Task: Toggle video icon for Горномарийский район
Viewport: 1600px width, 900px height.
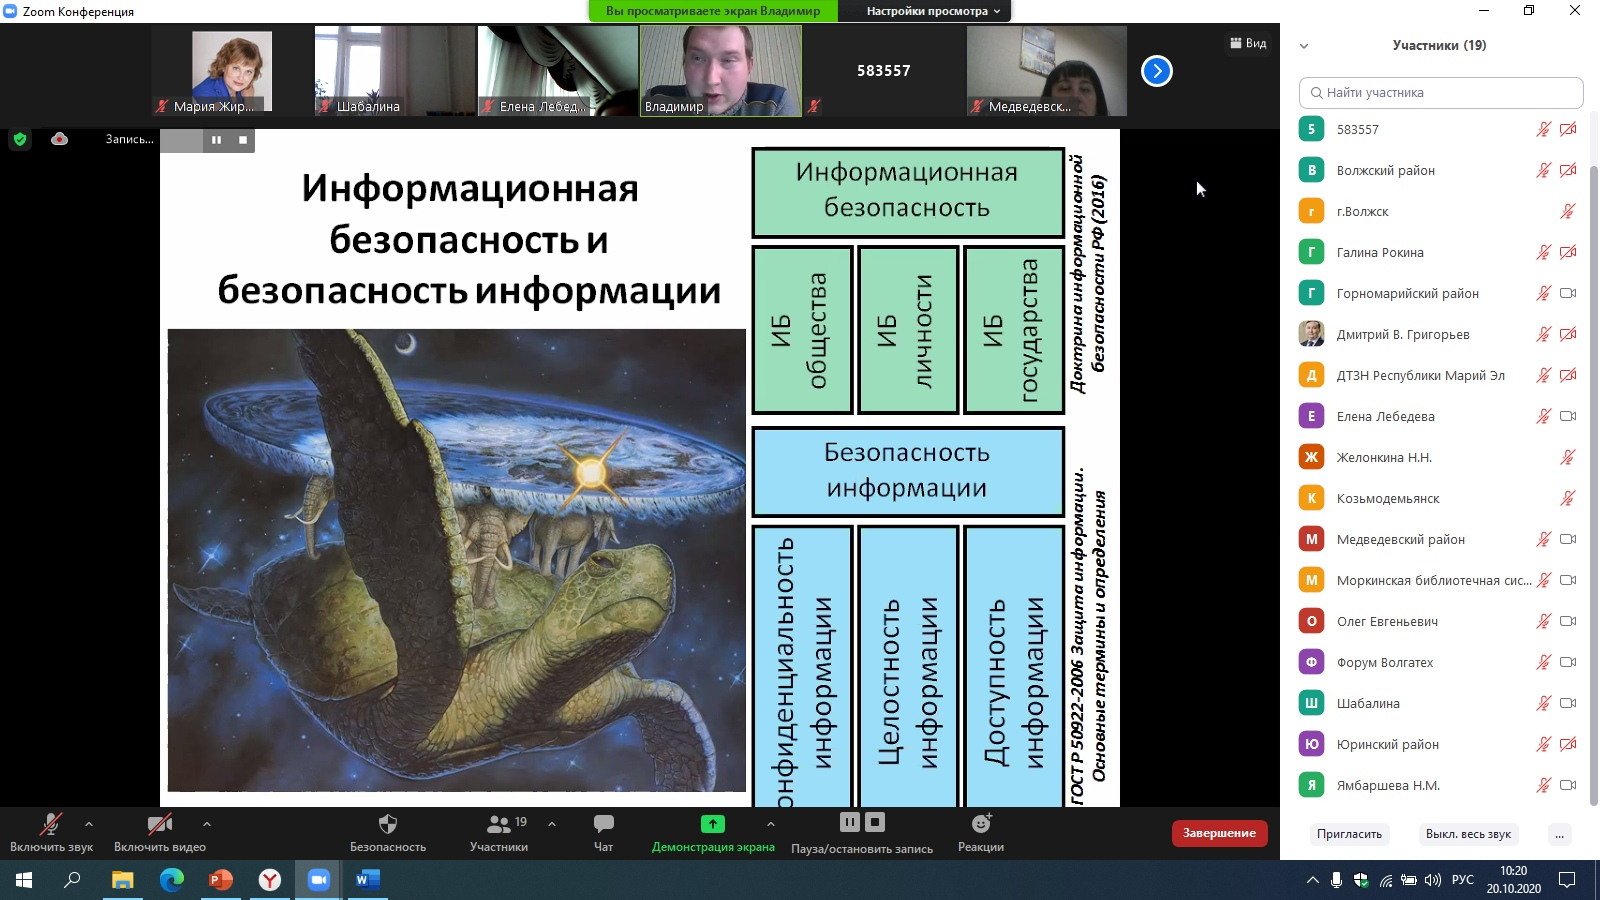Action: [1568, 293]
